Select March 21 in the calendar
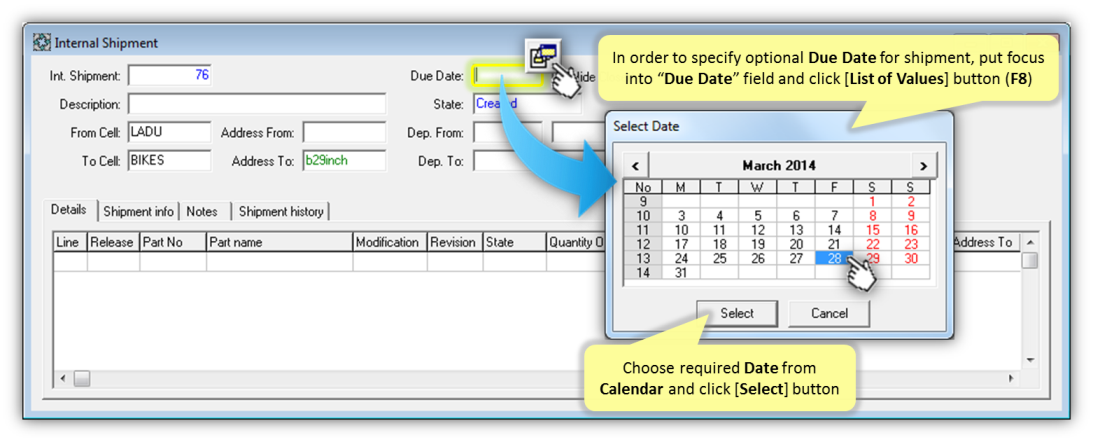 click(834, 245)
